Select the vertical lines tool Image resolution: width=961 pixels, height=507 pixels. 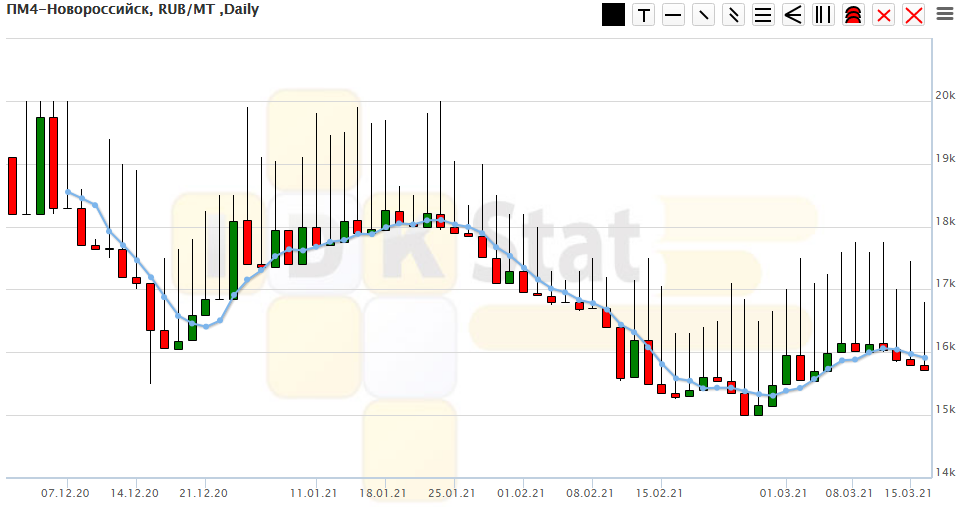[x=823, y=15]
